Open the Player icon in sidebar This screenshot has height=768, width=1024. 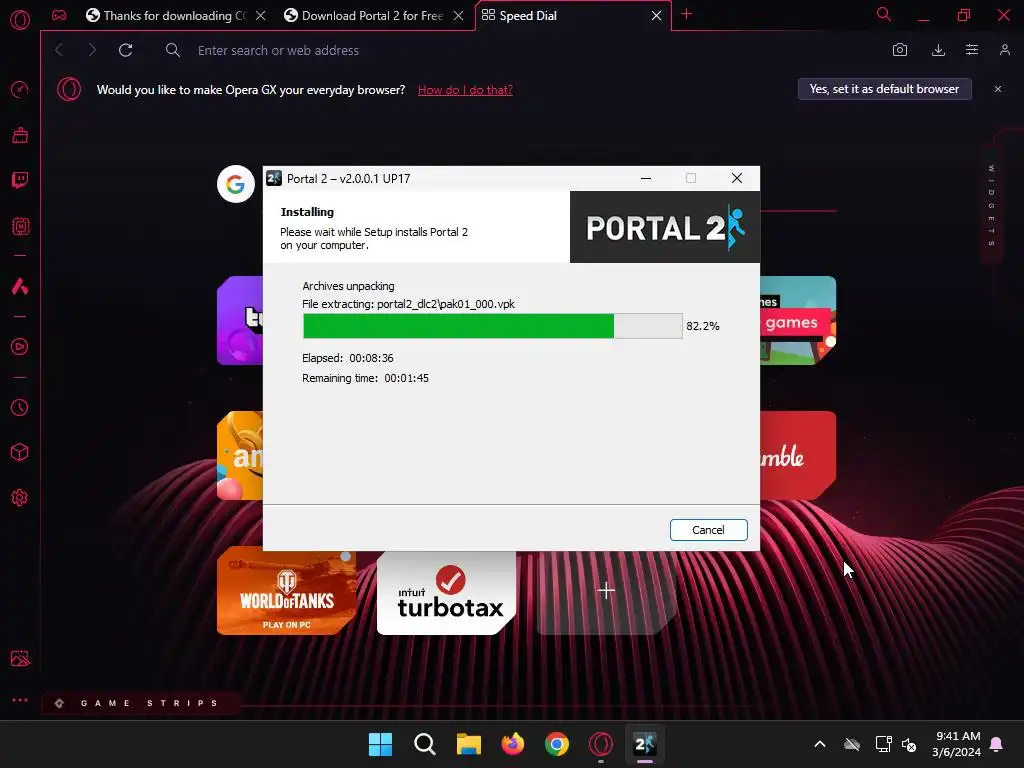click(x=20, y=347)
